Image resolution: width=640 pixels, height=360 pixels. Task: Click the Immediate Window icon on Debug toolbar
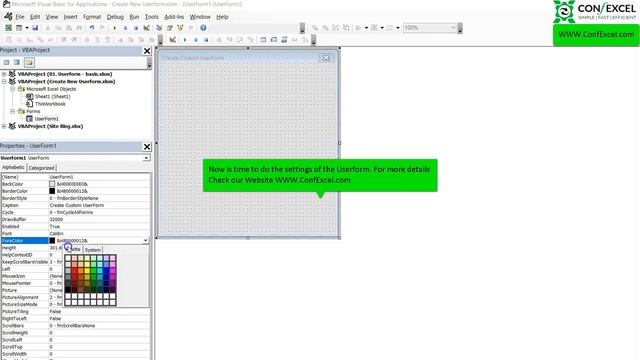coord(273,40)
